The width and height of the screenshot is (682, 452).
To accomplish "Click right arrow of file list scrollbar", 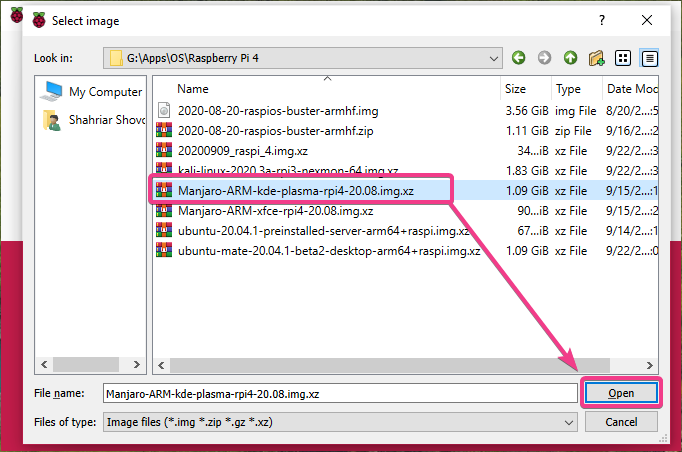I will coord(649,365).
